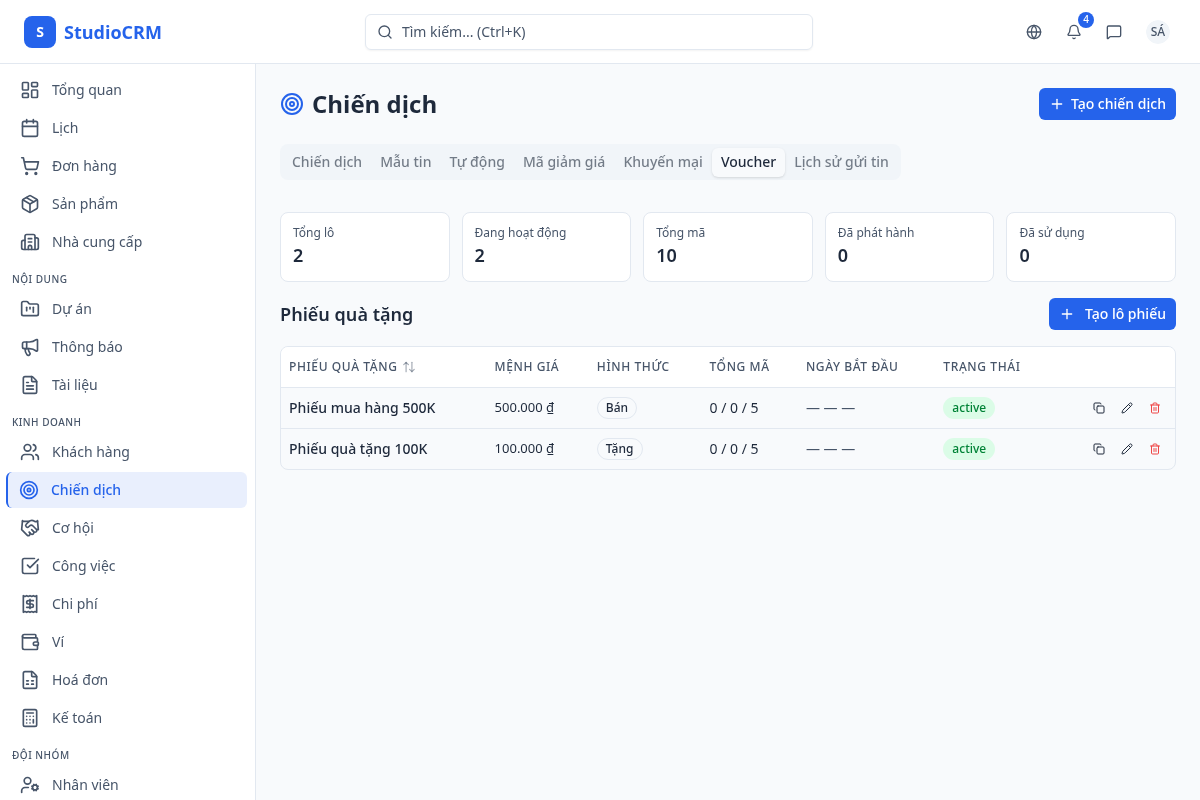Image resolution: width=1200 pixels, height=800 pixels.
Task: Duplicate the Phiếu quà tặng 100K row
Action: pos(1099,449)
